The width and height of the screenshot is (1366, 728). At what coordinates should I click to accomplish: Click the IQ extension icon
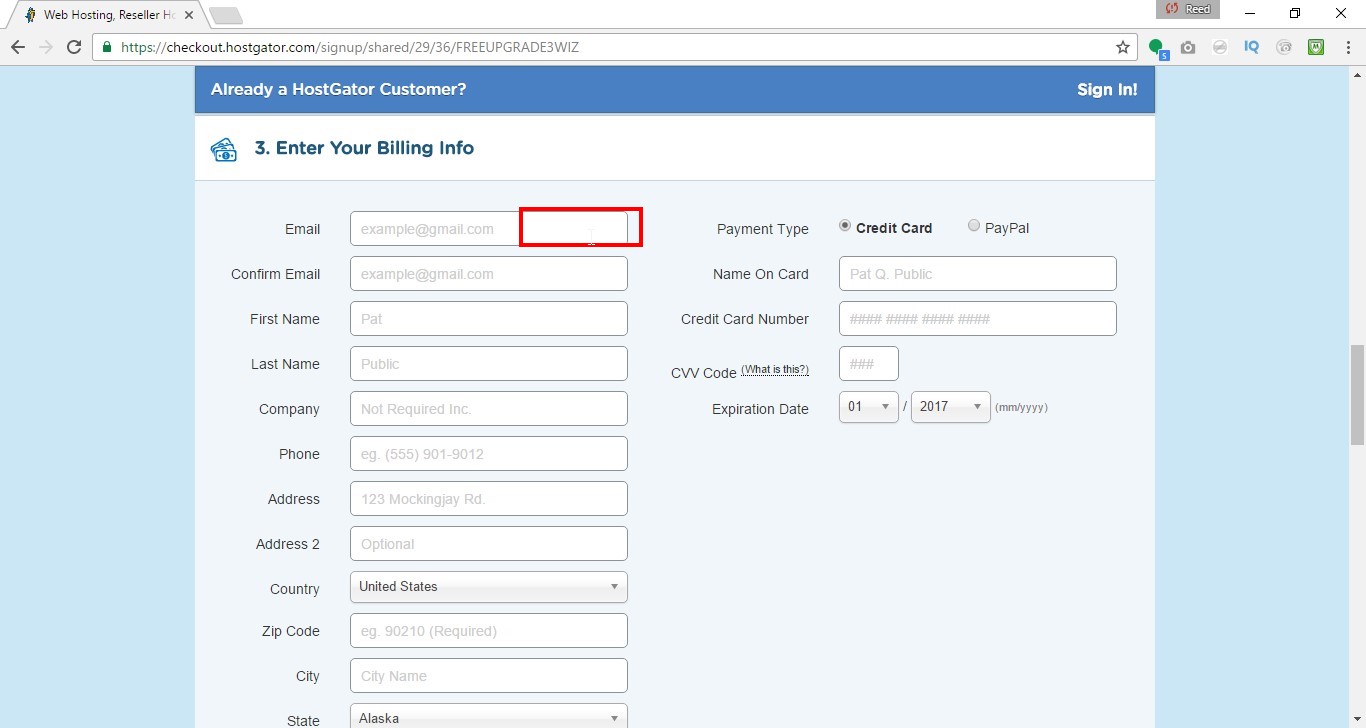point(1251,46)
